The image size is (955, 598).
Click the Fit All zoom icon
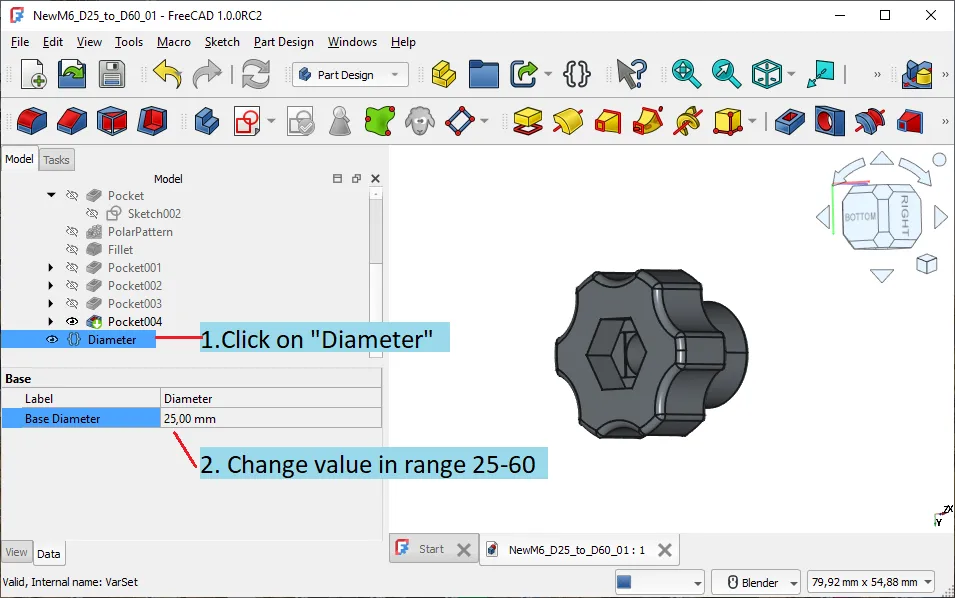pos(683,74)
